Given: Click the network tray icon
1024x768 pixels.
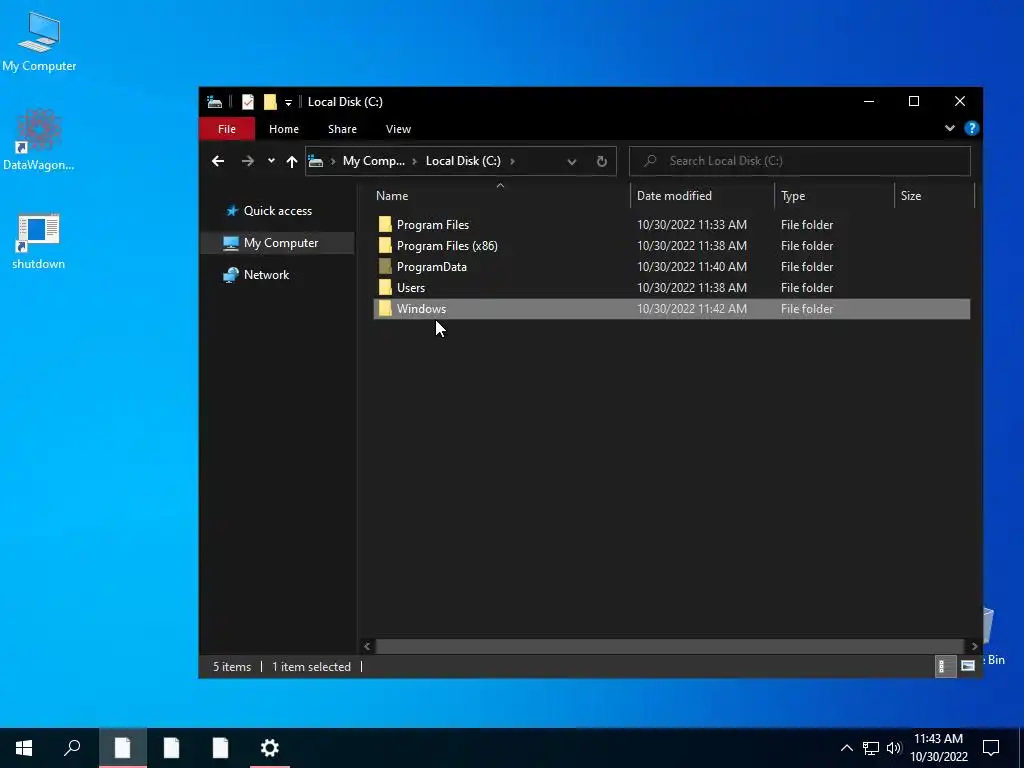Looking at the screenshot, I should (871, 748).
